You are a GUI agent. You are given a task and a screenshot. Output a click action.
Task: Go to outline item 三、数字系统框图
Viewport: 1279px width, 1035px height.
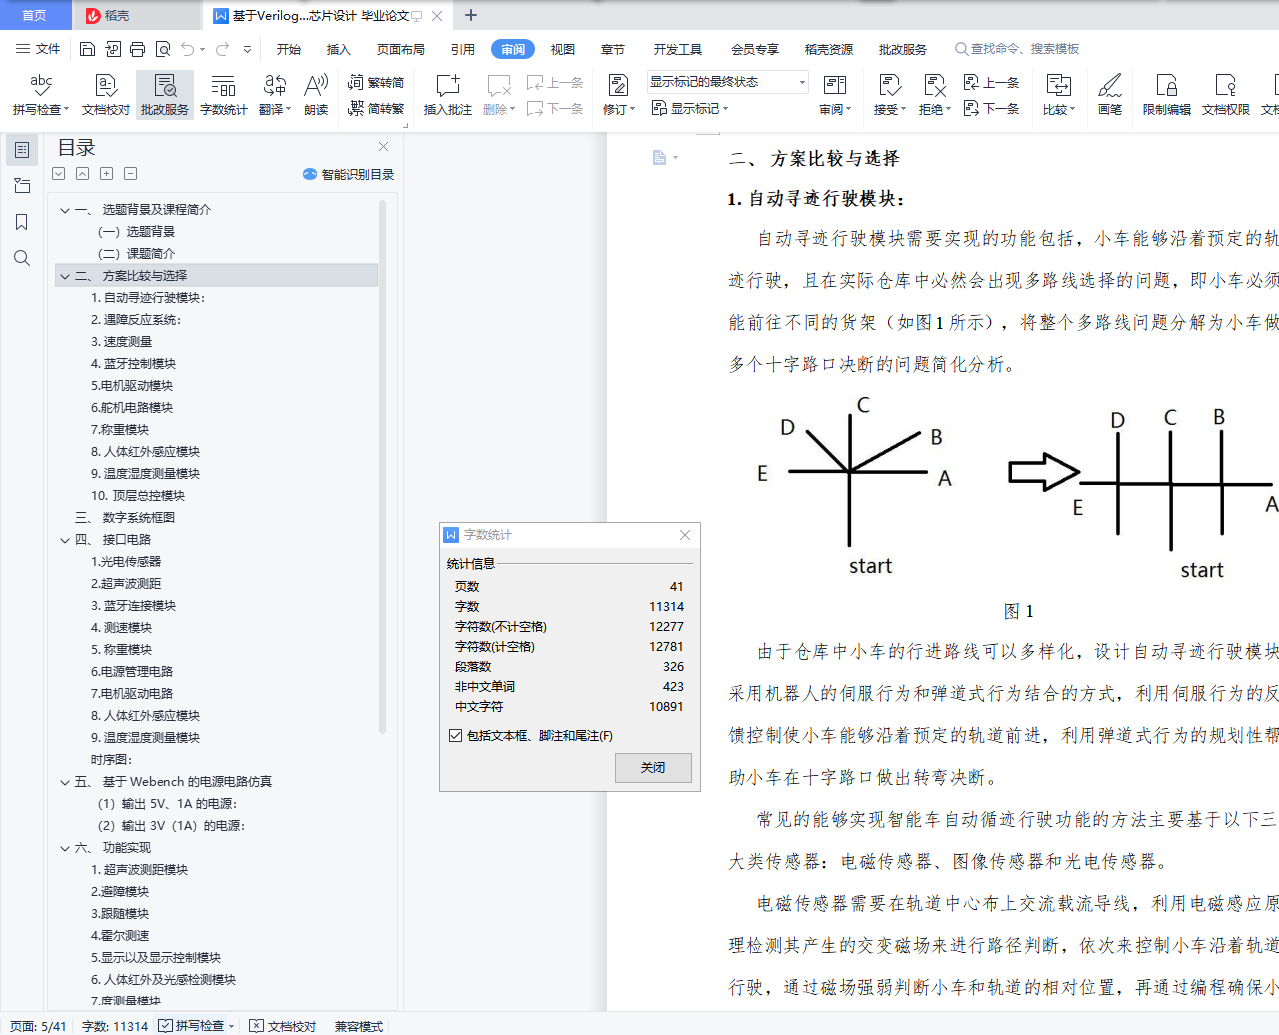click(125, 518)
